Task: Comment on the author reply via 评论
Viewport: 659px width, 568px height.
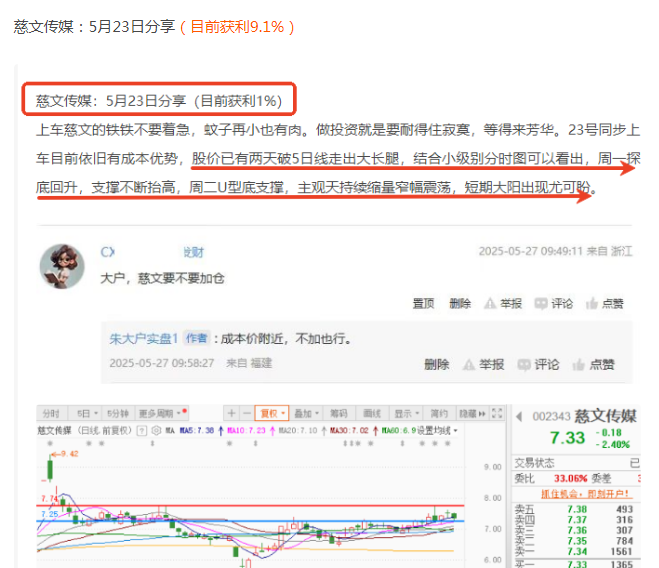Action: point(538,365)
